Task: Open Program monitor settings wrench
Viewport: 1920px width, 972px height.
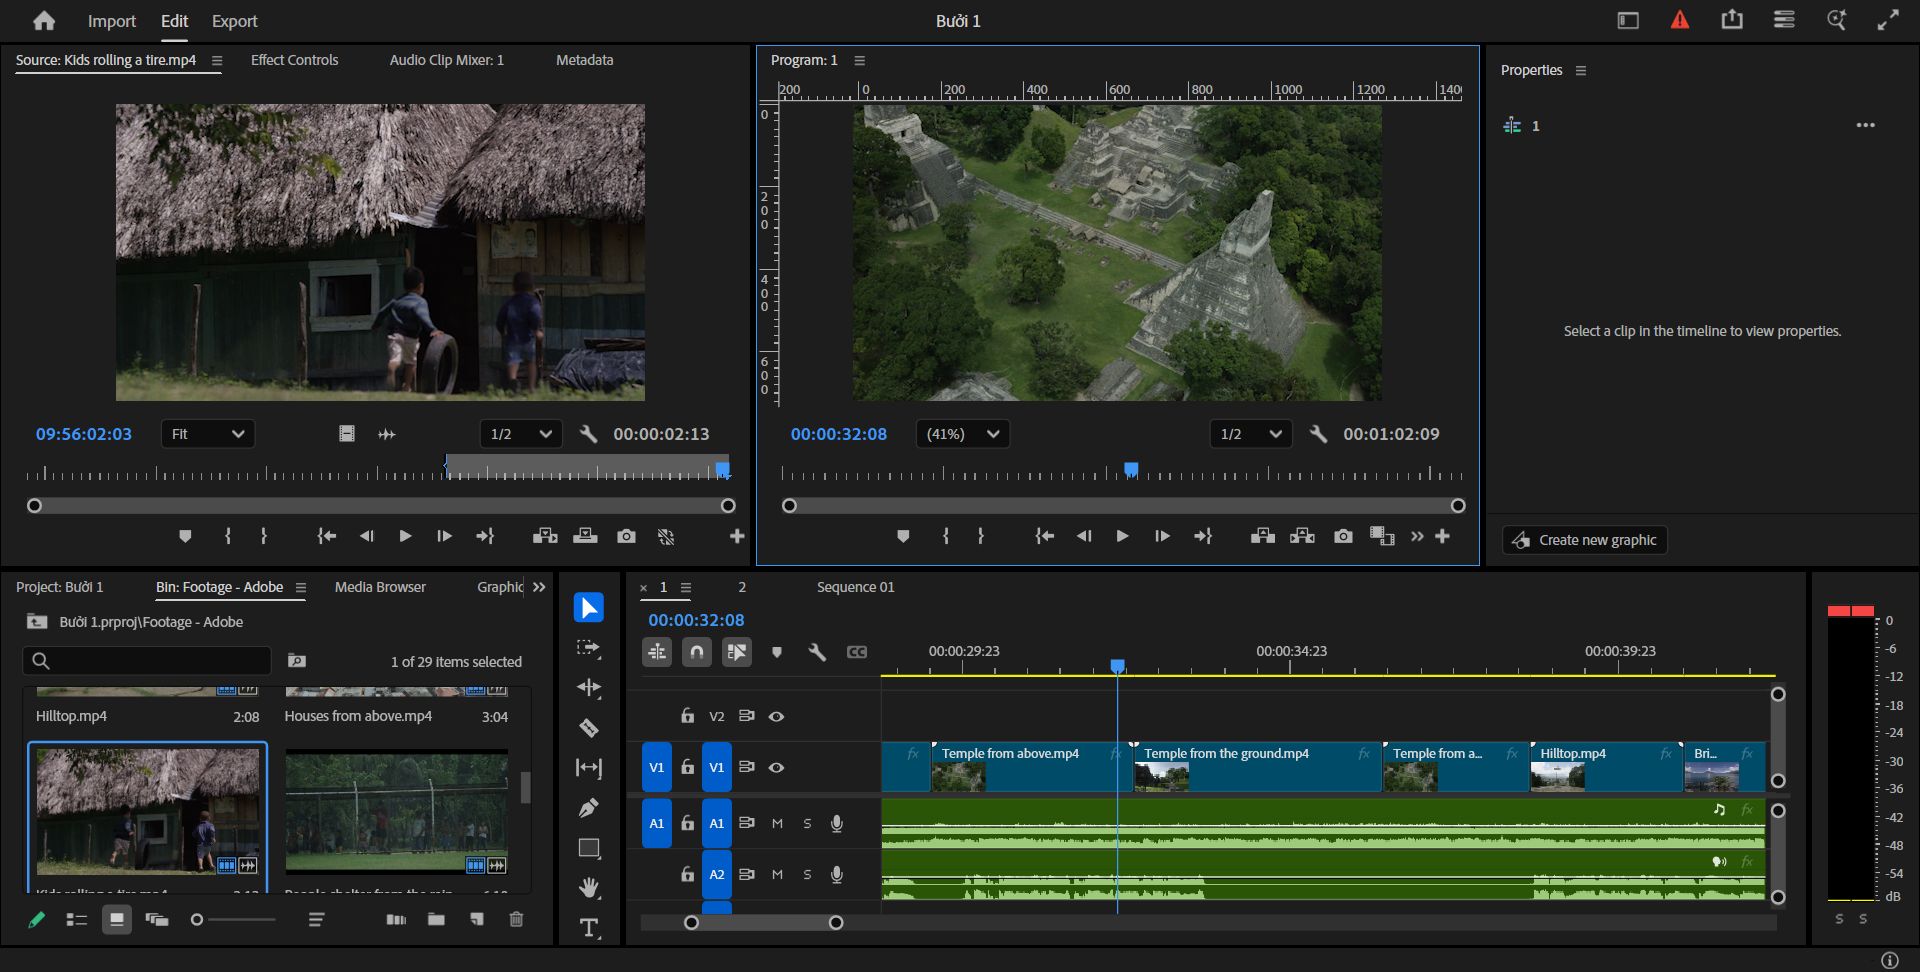Action: (x=1318, y=434)
